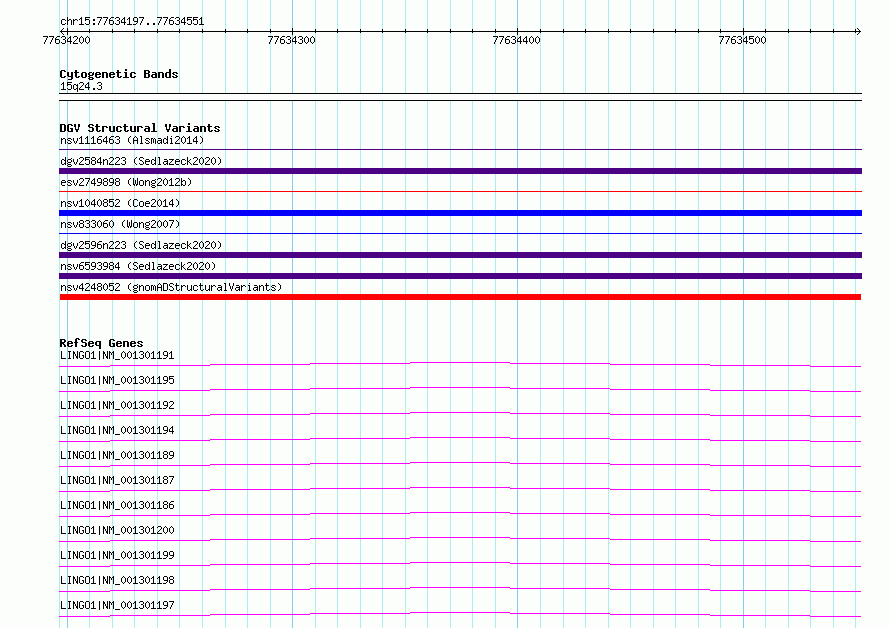Open variant nsv6593984 (Sedlazeck2020)

[138, 266]
